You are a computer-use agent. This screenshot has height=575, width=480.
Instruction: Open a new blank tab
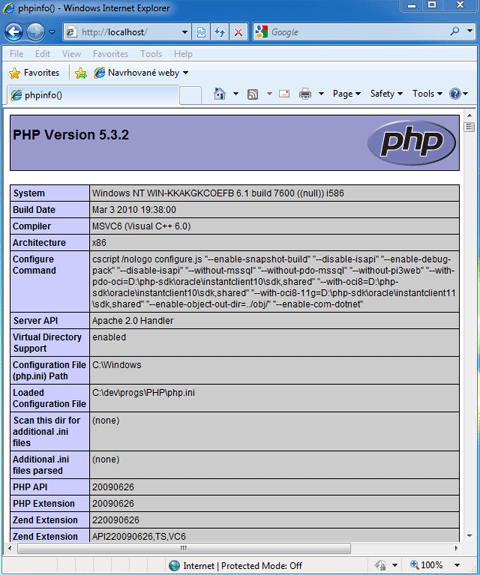190,95
